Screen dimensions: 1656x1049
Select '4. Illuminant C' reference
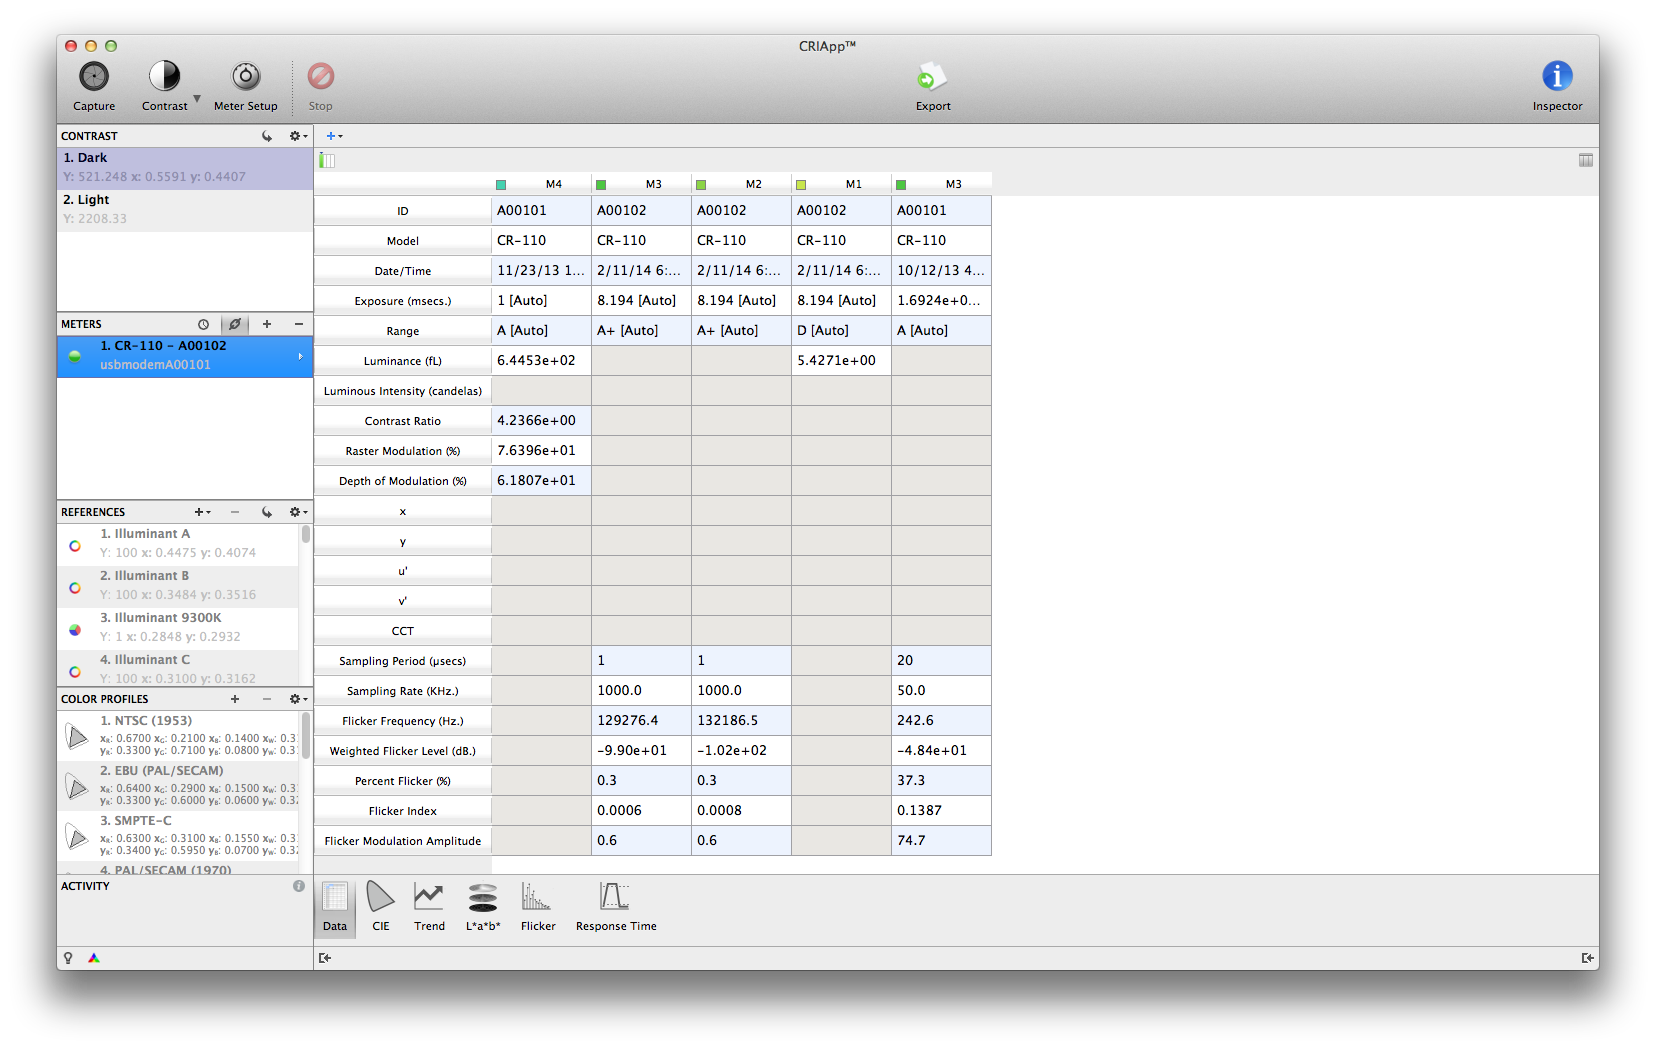click(x=178, y=668)
